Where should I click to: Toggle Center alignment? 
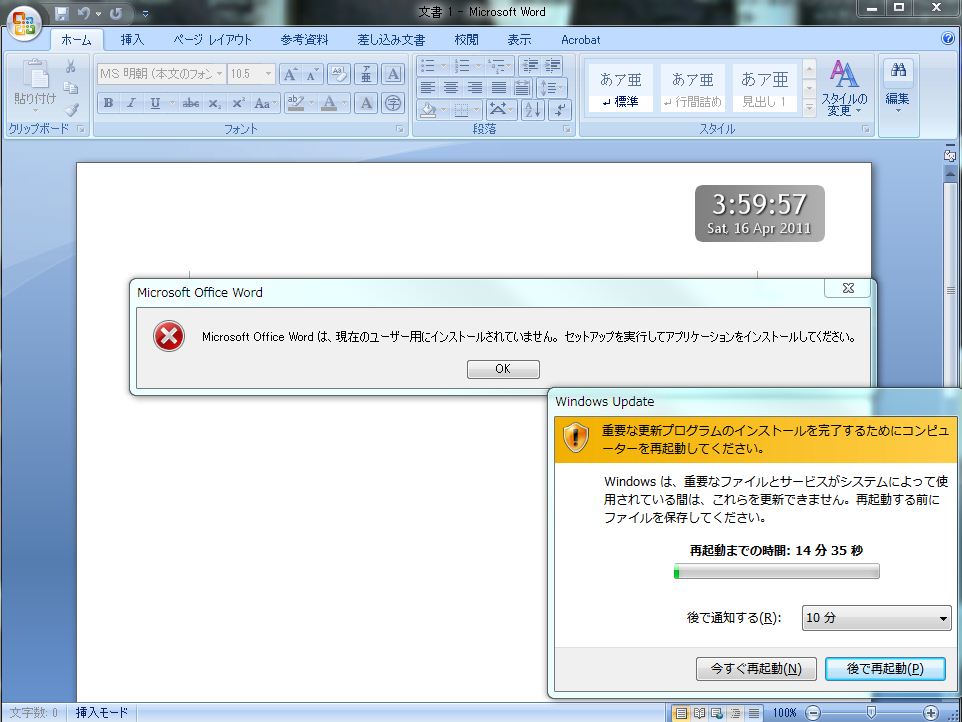pyautogui.click(x=451, y=88)
